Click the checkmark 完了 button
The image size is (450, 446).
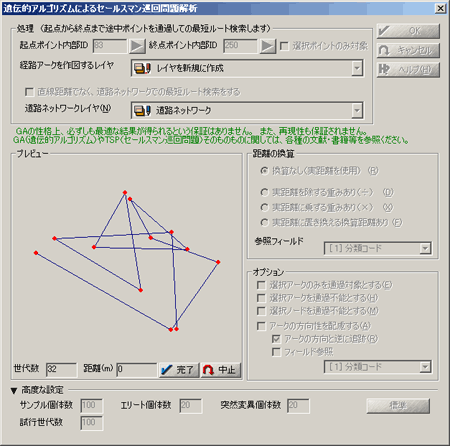click(179, 370)
